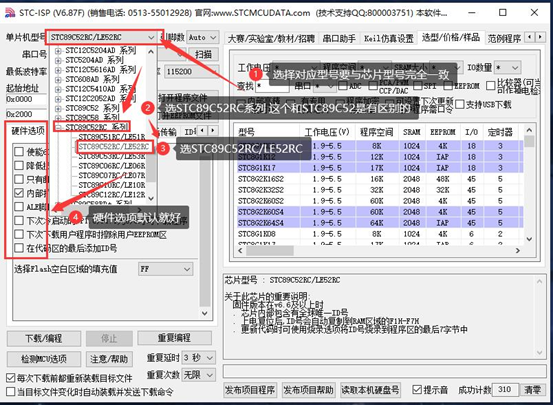
Task: Enable 当目标文件变化时自动装载并发送下载命令
Action: point(11,392)
